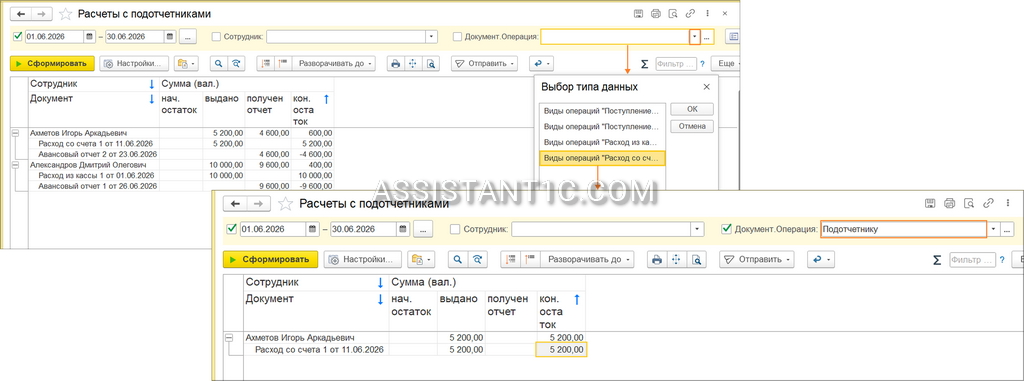Enable Документ.Операция checkbox in back window
The image size is (1024, 381).
(457, 37)
